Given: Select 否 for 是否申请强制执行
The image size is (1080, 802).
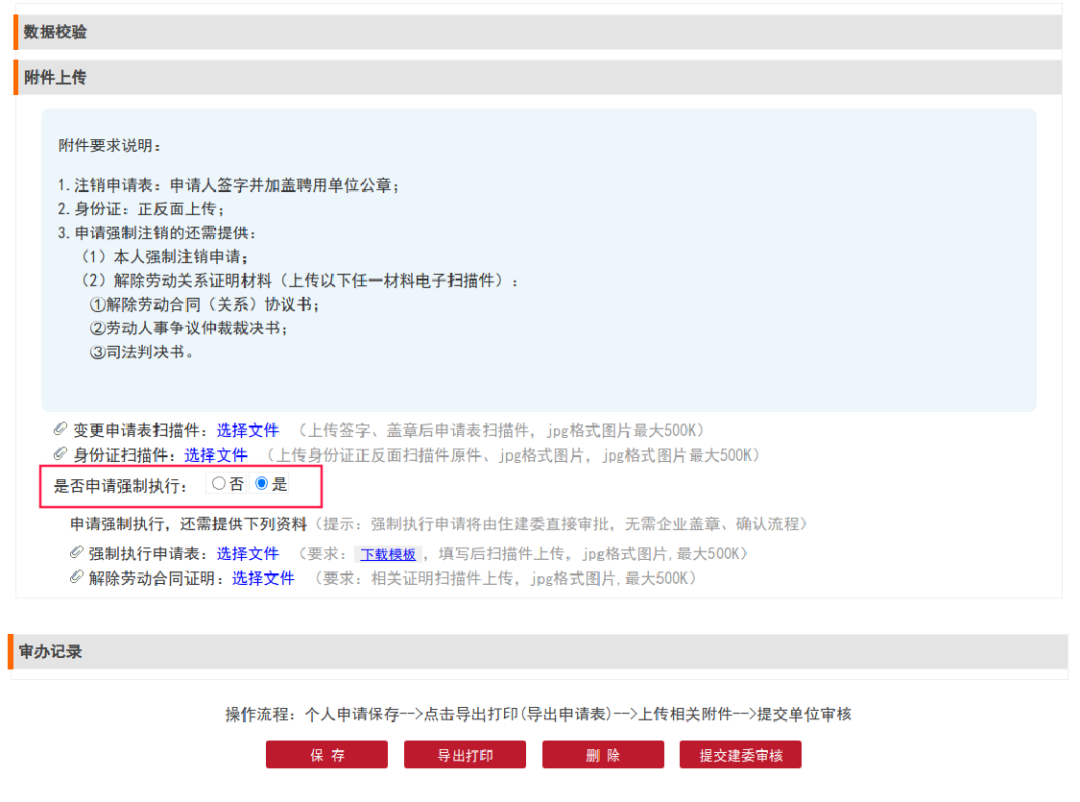Looking at the screenshot, I should (218, 484).
